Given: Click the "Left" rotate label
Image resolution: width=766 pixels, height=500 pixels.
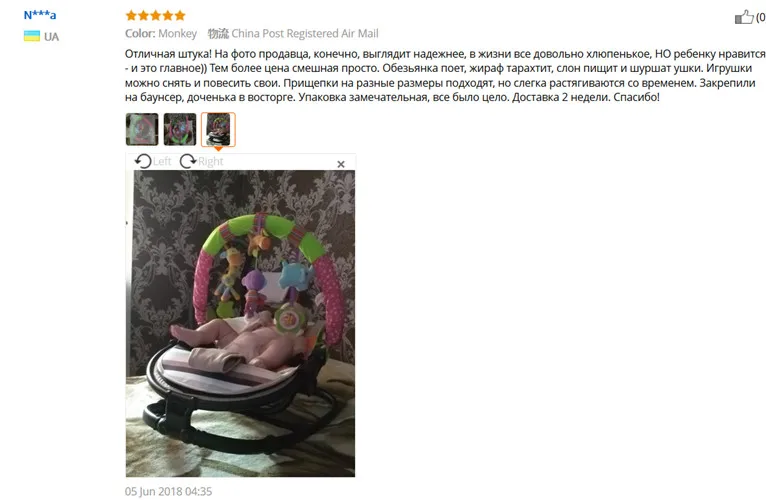Looking at the screenshot, I should click(x=162, y=161).
